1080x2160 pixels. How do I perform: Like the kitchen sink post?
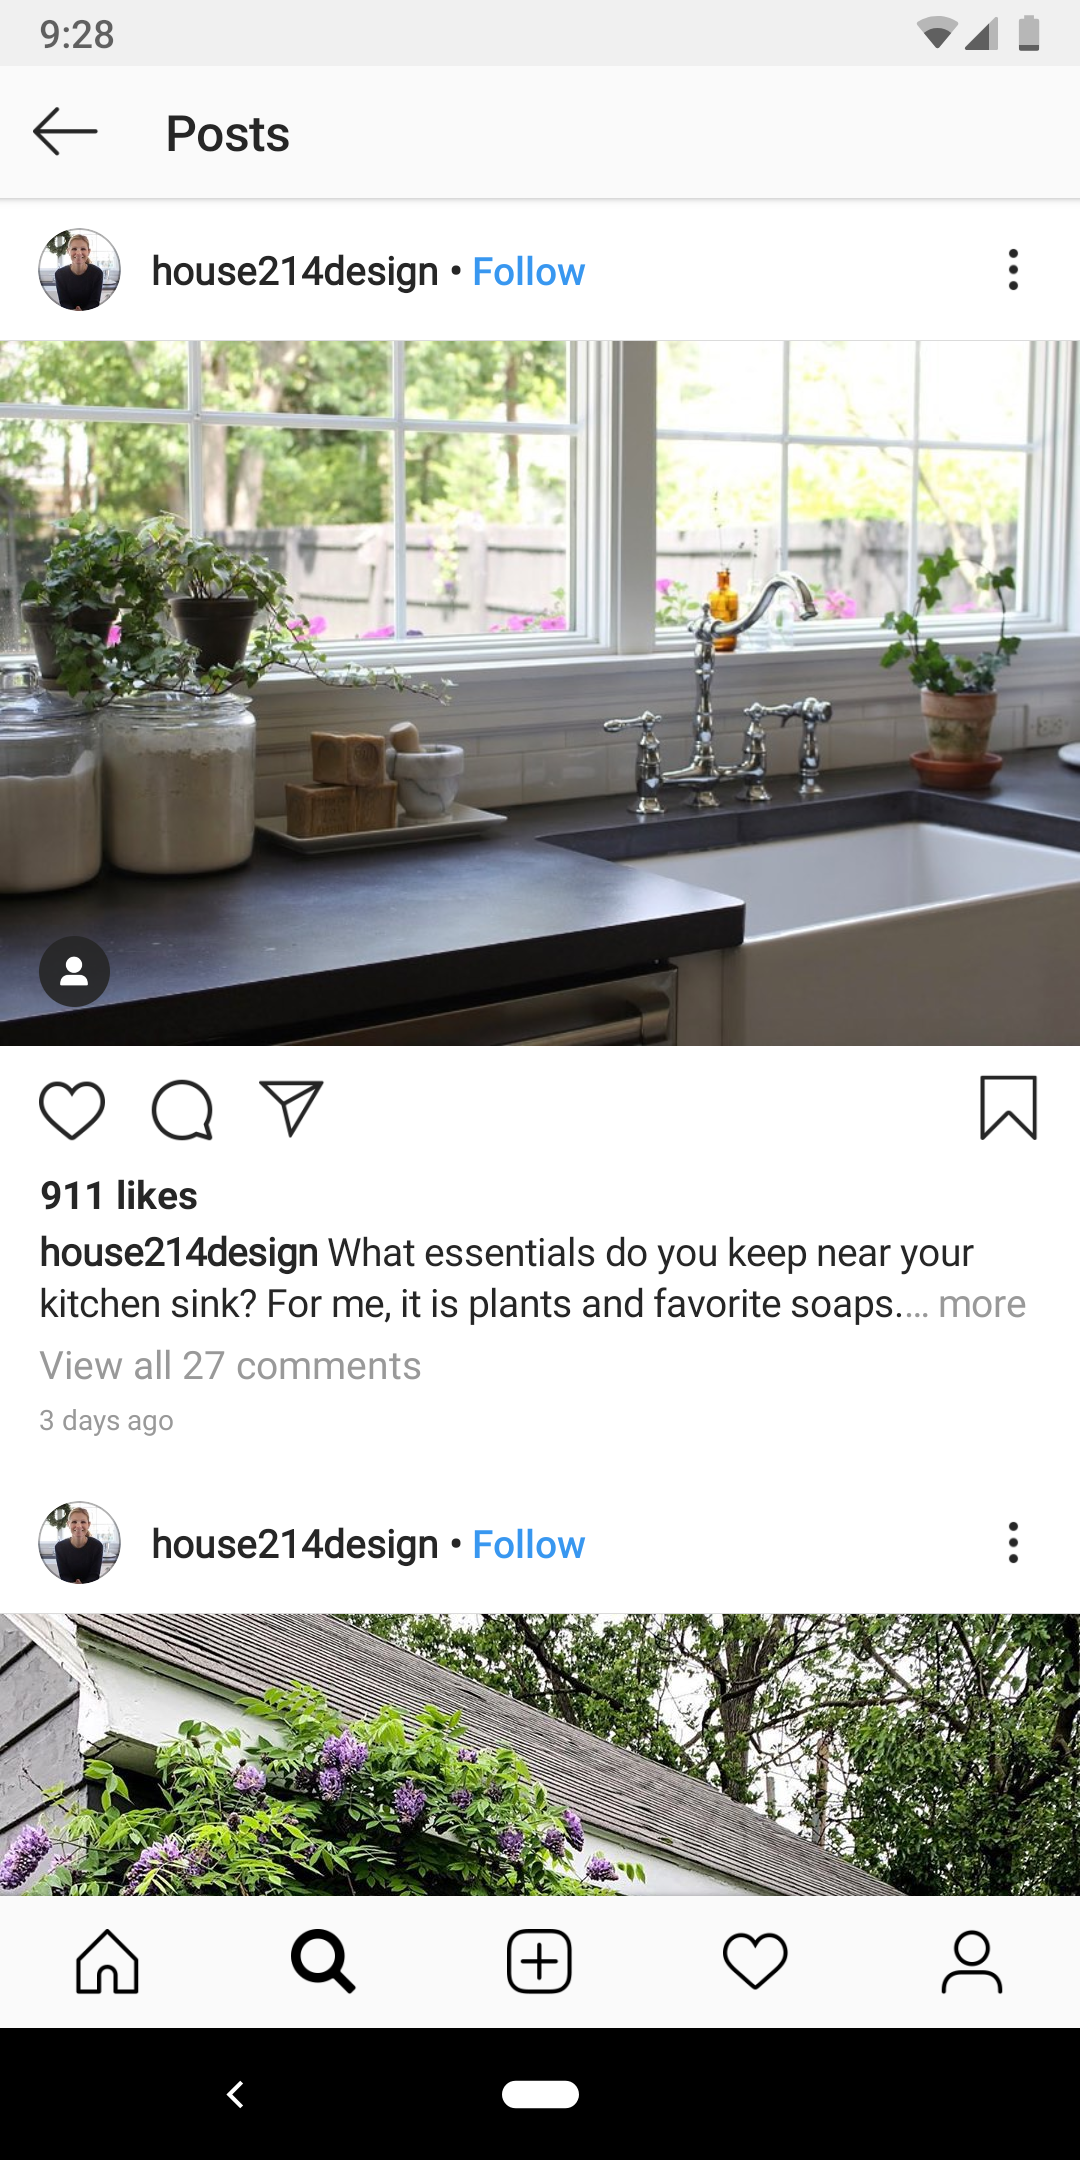[72, 1110]
